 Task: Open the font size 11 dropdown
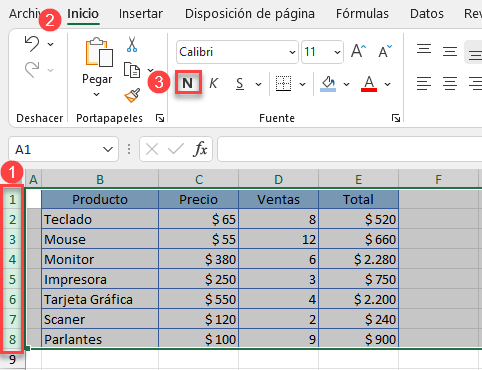click(337, 52)
